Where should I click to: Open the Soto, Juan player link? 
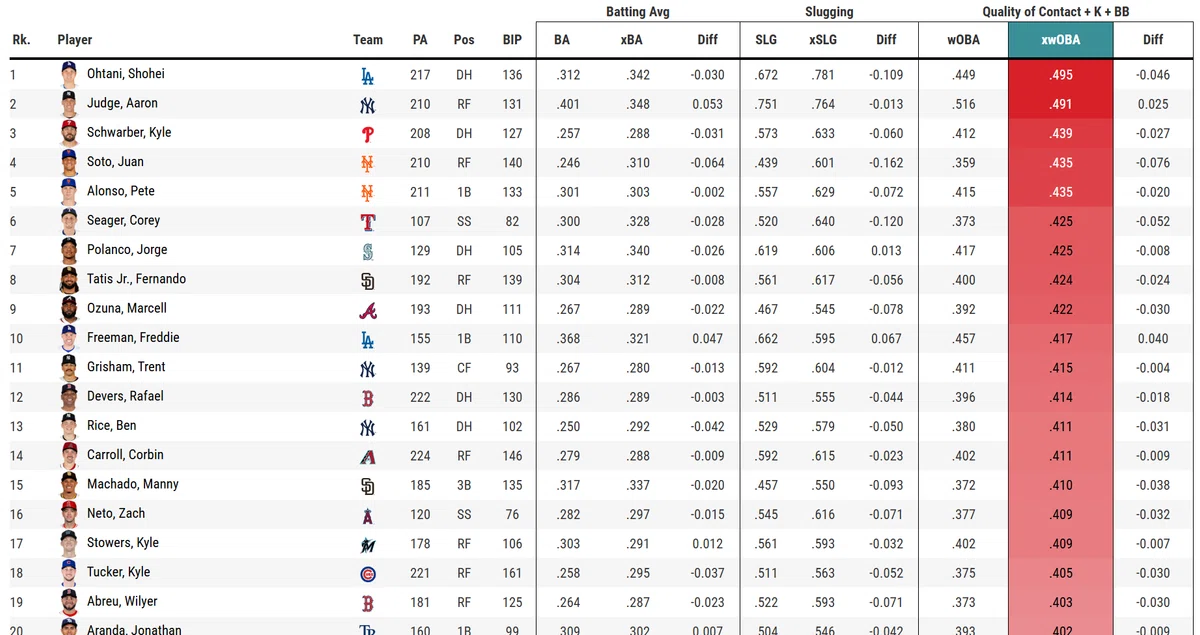(x=115, y=162)
